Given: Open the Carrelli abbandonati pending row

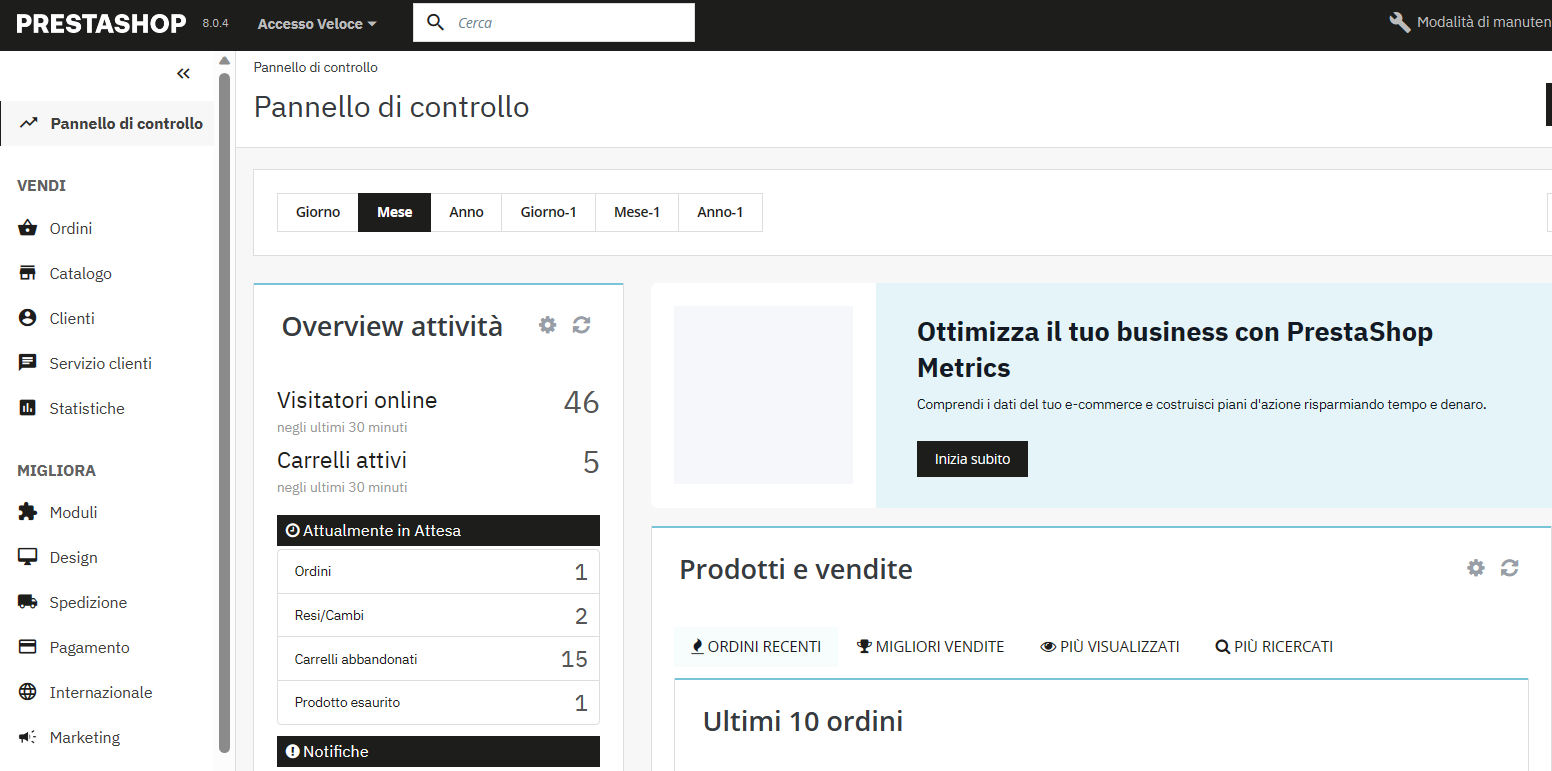Looking at the screenshot, I should coord(438,659).
